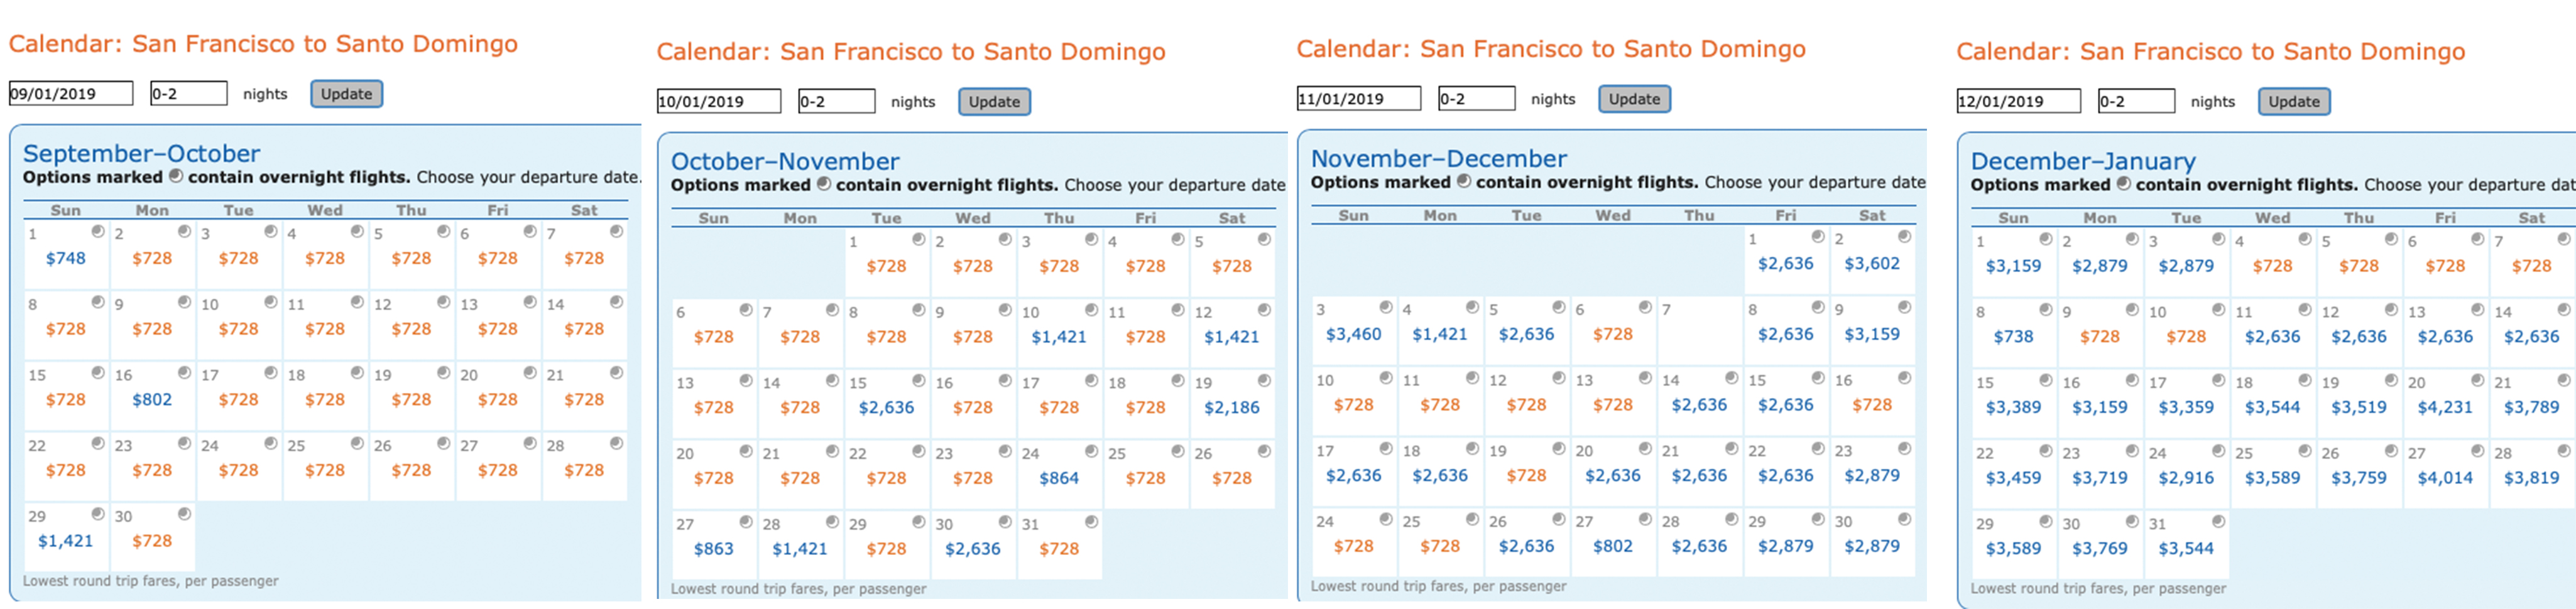
Task: Click the $864 fare on October 24
Action: [1059, 477]
